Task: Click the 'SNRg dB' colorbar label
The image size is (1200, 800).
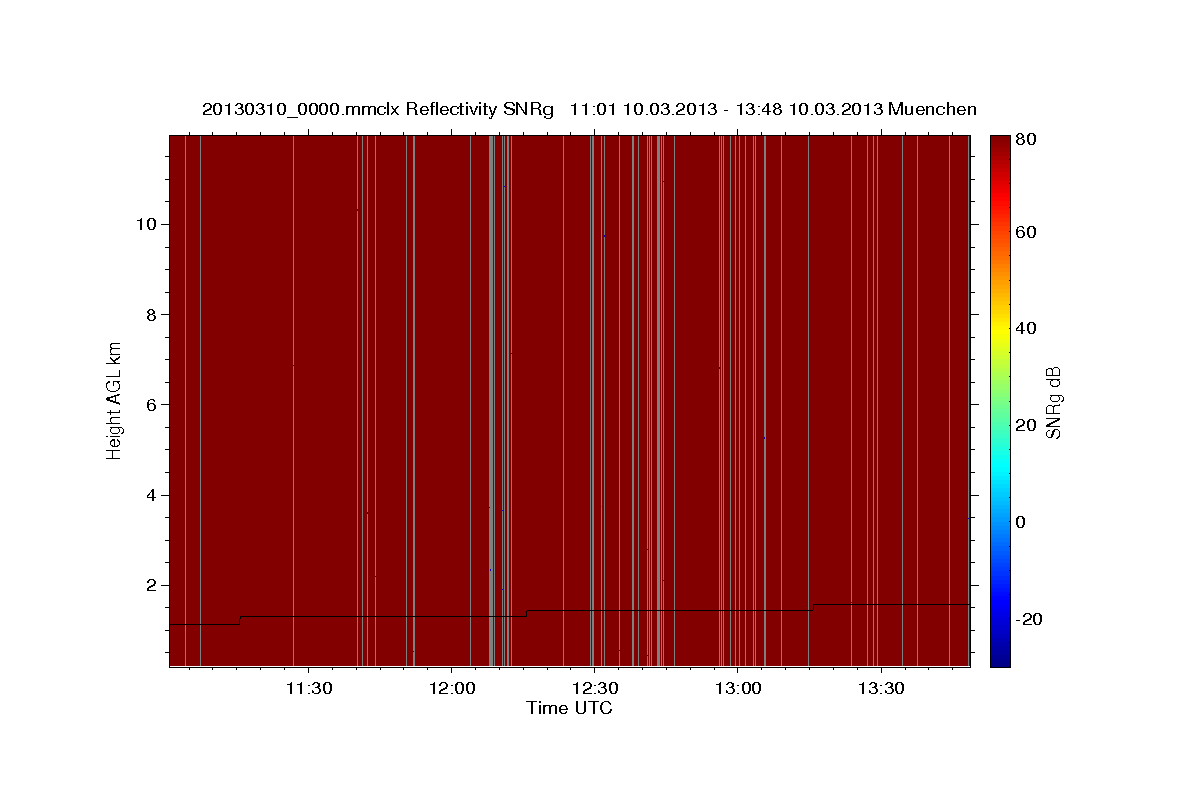Action: [1053, 402]
